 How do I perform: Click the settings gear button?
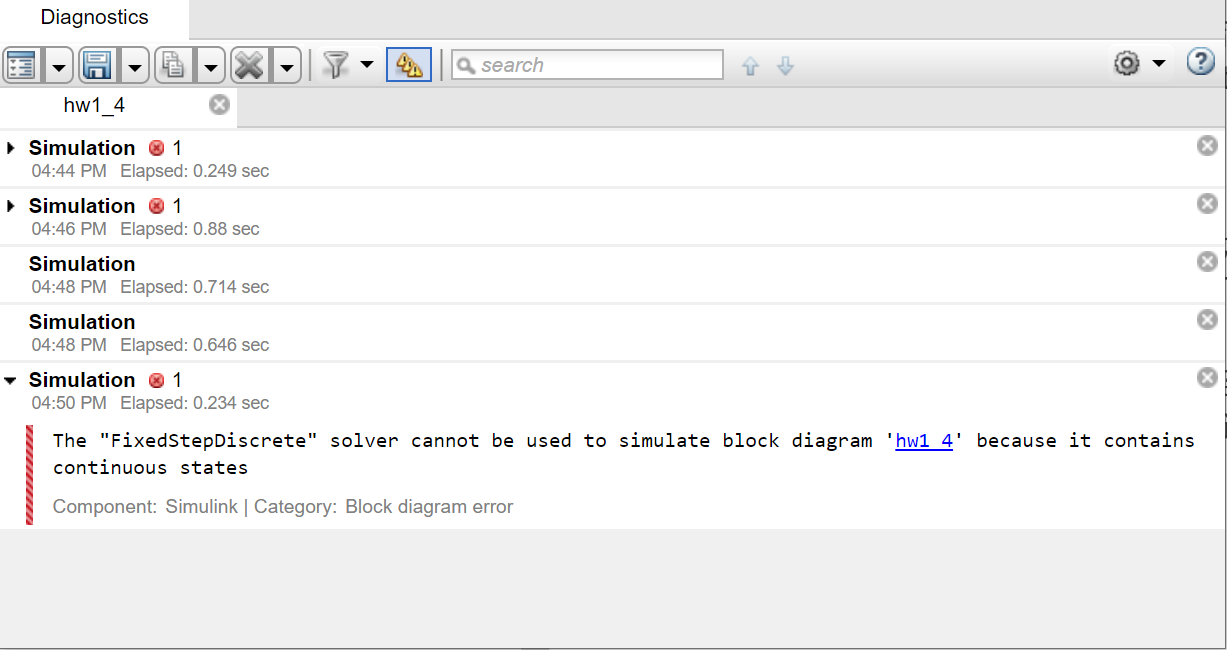click(x=1127, y=61)
